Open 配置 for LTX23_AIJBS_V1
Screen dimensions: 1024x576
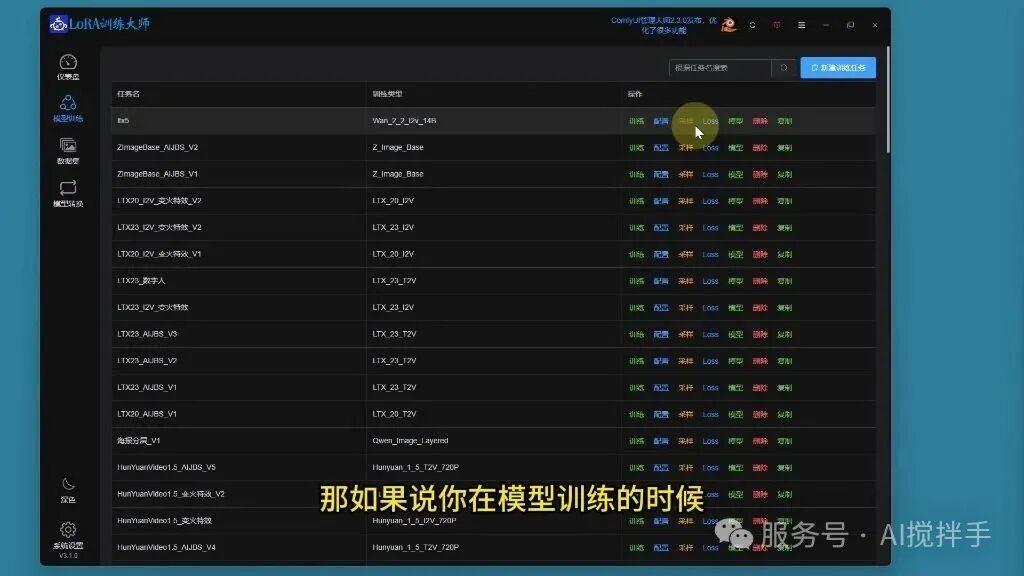pyautogui.click(x=661, y=388)
